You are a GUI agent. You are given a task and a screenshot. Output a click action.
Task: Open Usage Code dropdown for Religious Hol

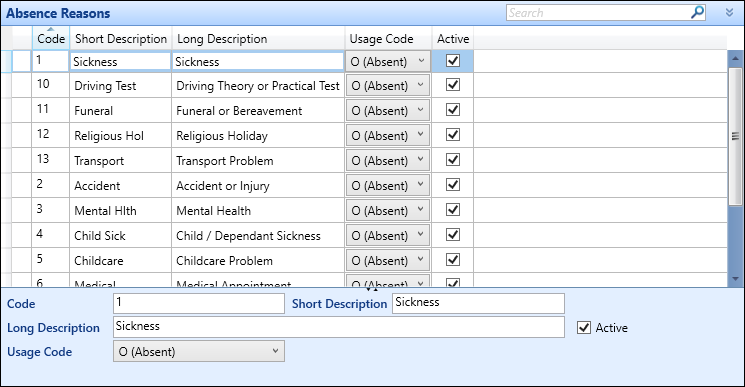coord(388,135)
